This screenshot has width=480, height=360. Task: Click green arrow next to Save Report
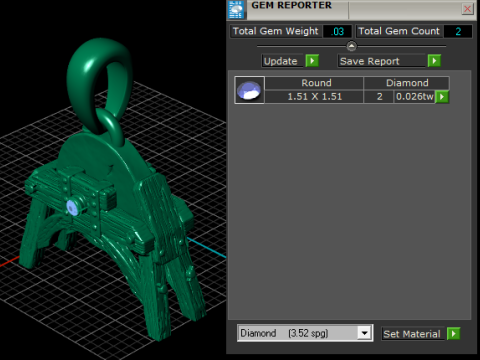434,61
